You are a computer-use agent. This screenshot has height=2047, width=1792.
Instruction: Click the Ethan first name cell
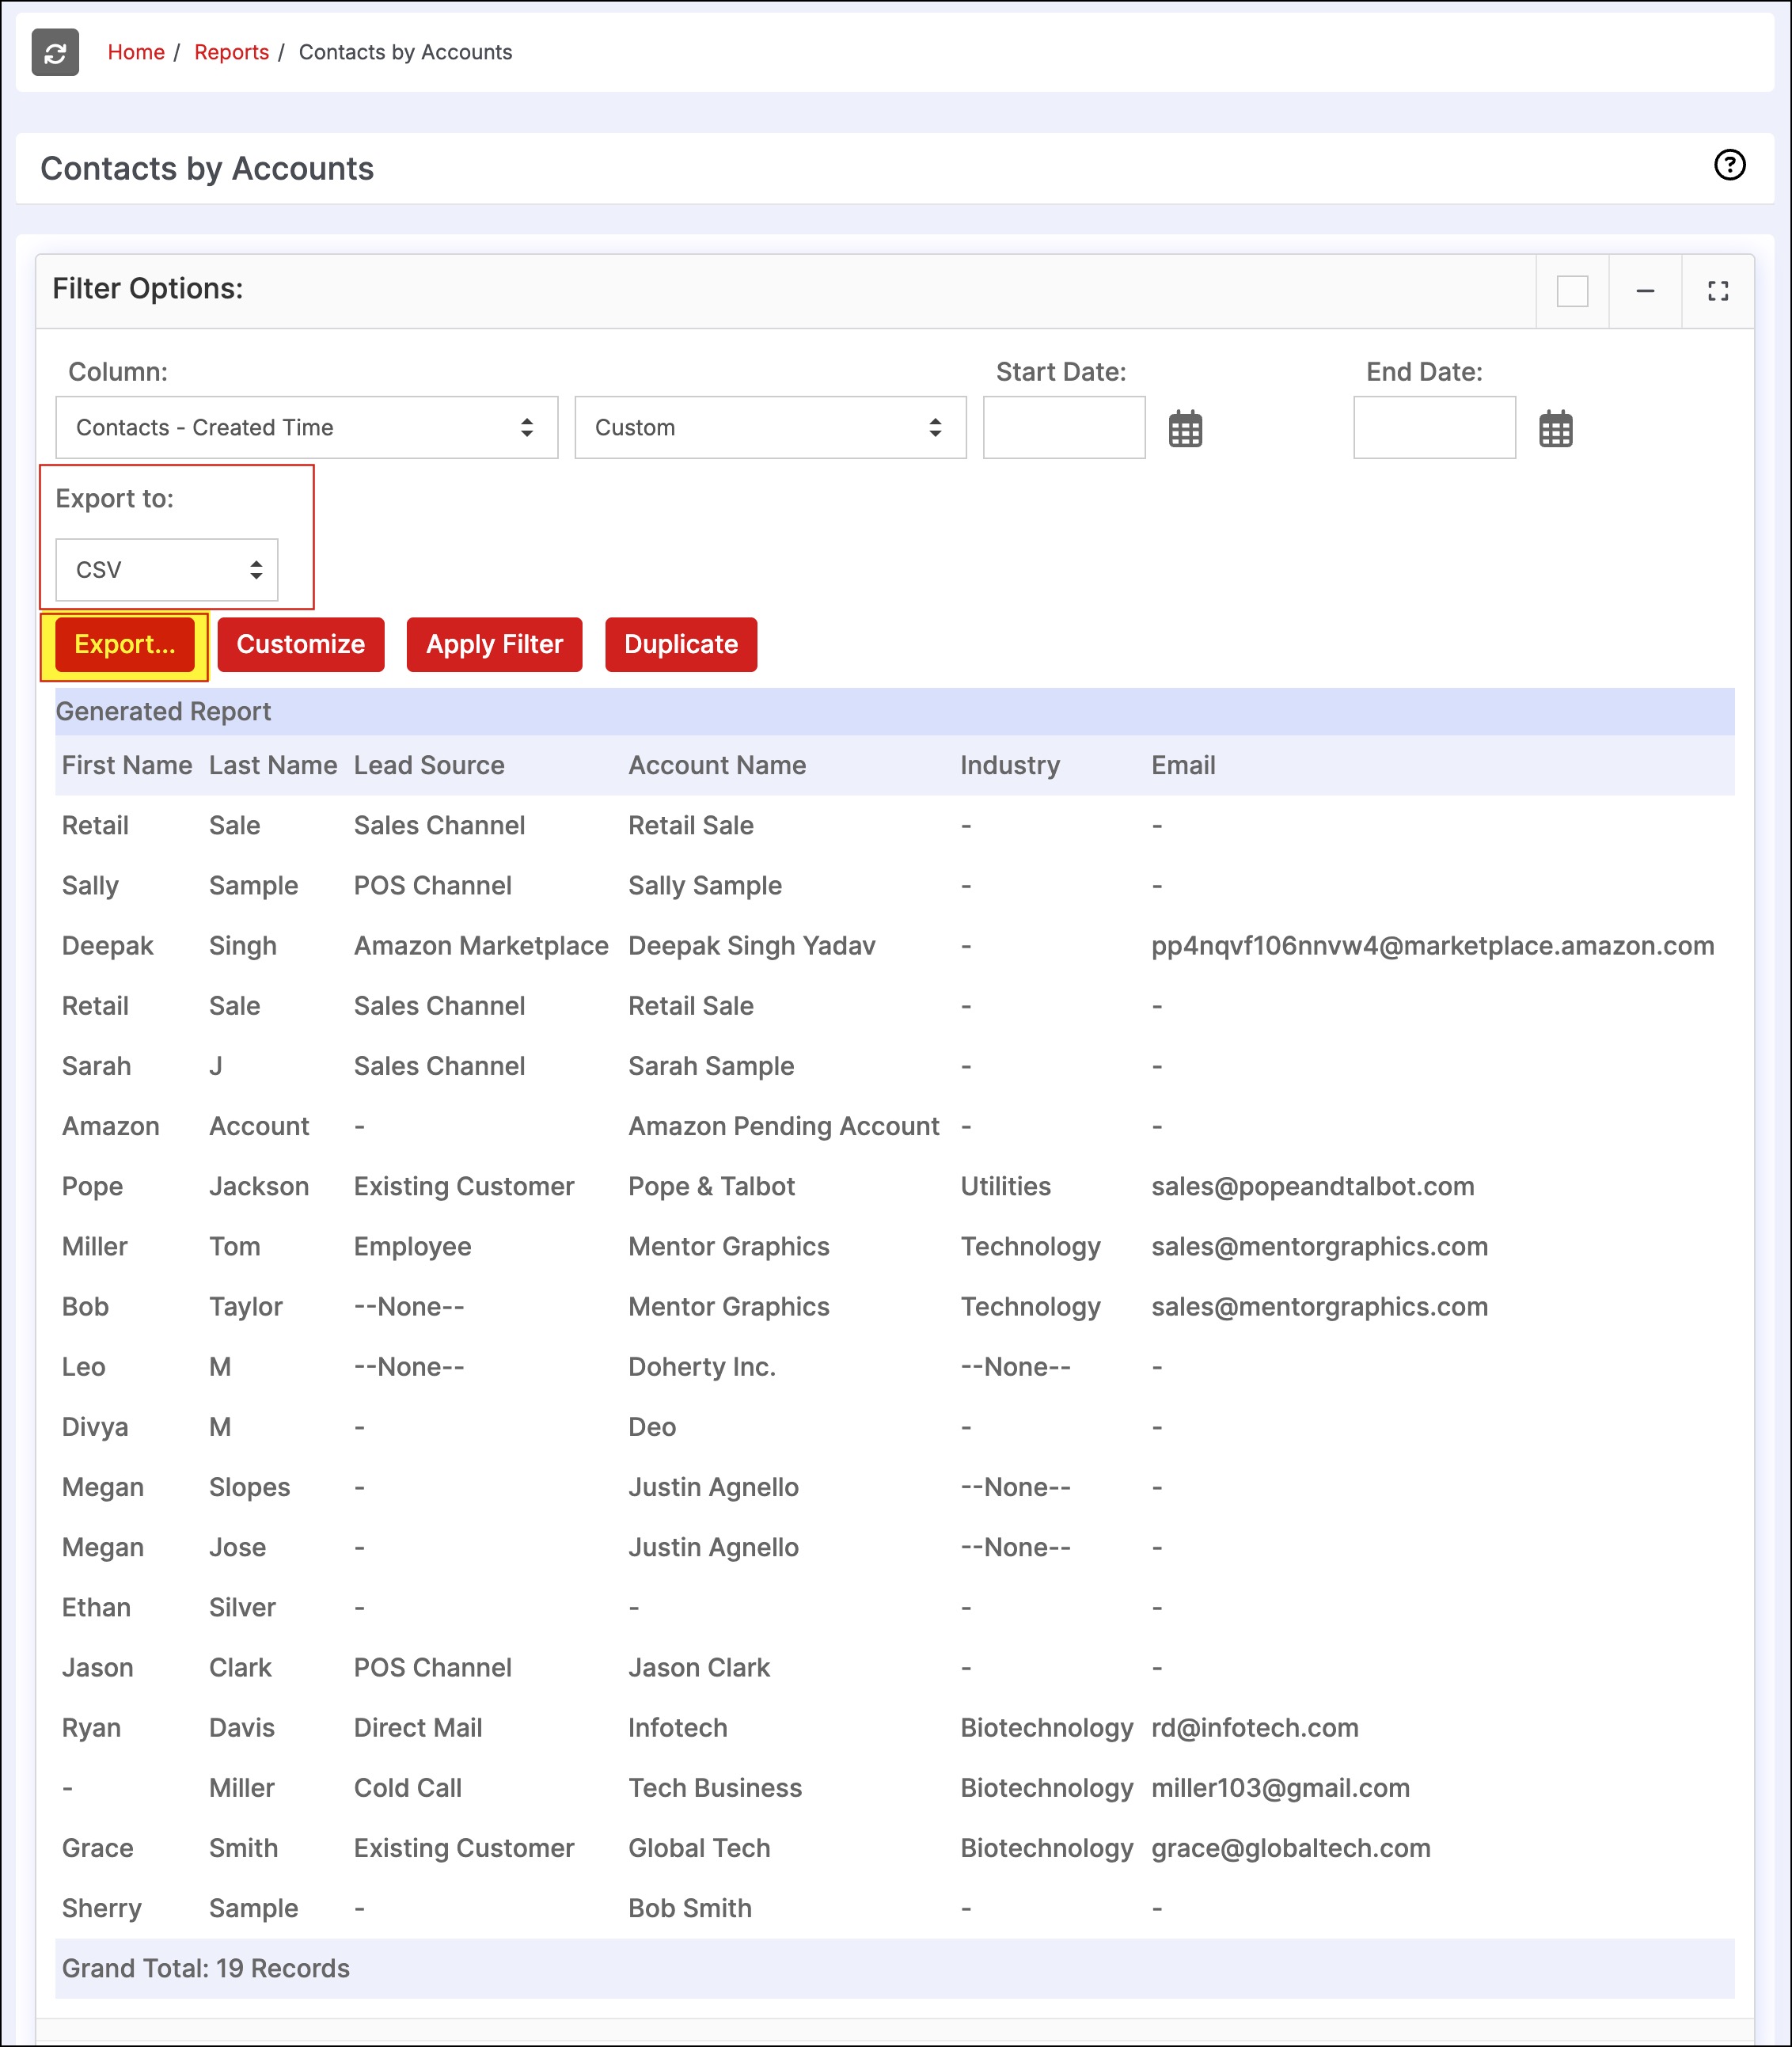[96, 1608]
